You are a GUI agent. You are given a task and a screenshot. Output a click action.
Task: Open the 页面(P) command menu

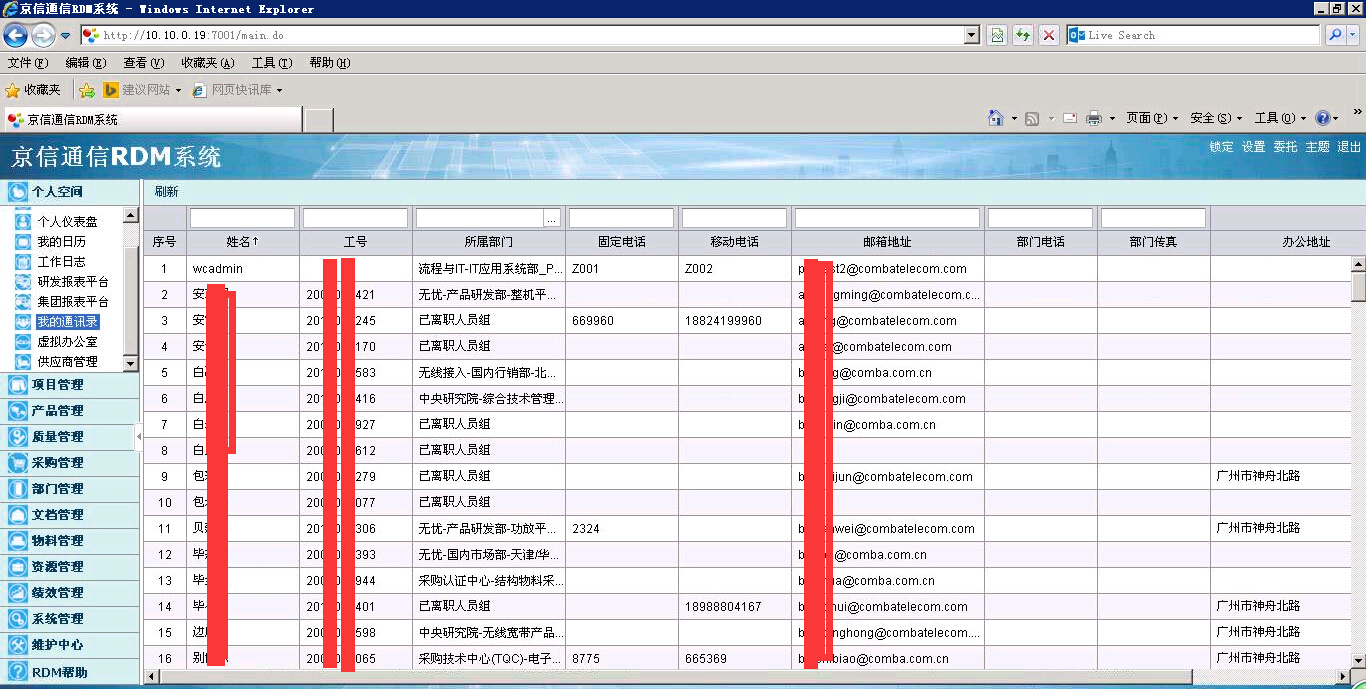coord(1152,118)
